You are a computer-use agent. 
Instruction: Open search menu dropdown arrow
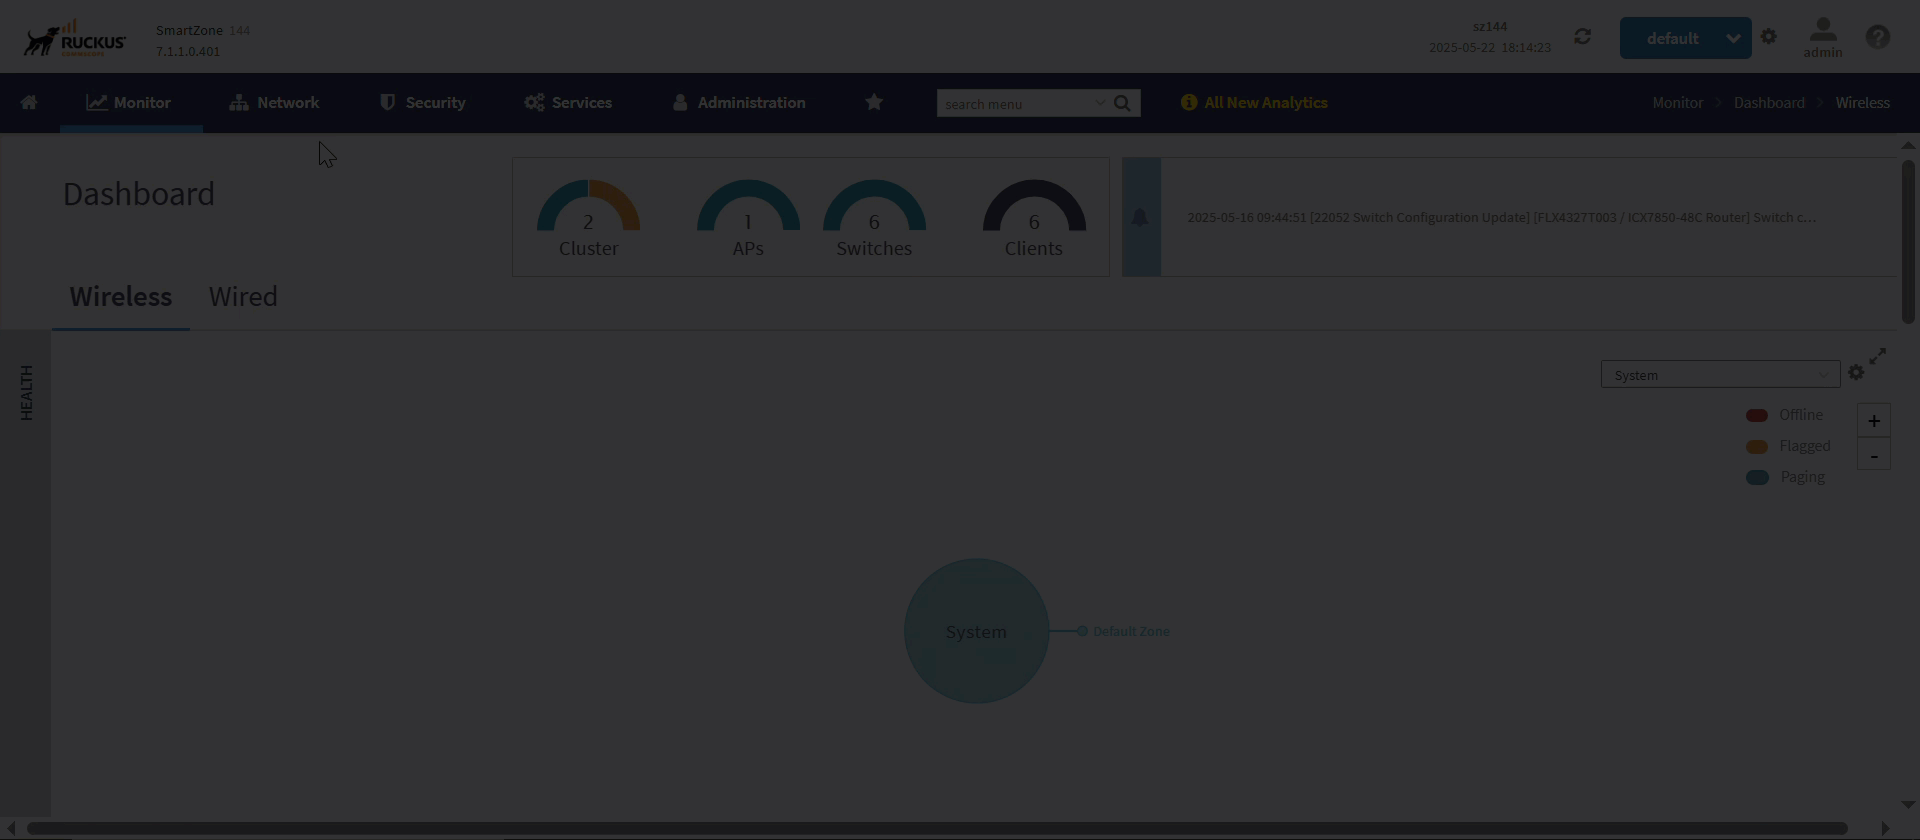[1101, 102]
